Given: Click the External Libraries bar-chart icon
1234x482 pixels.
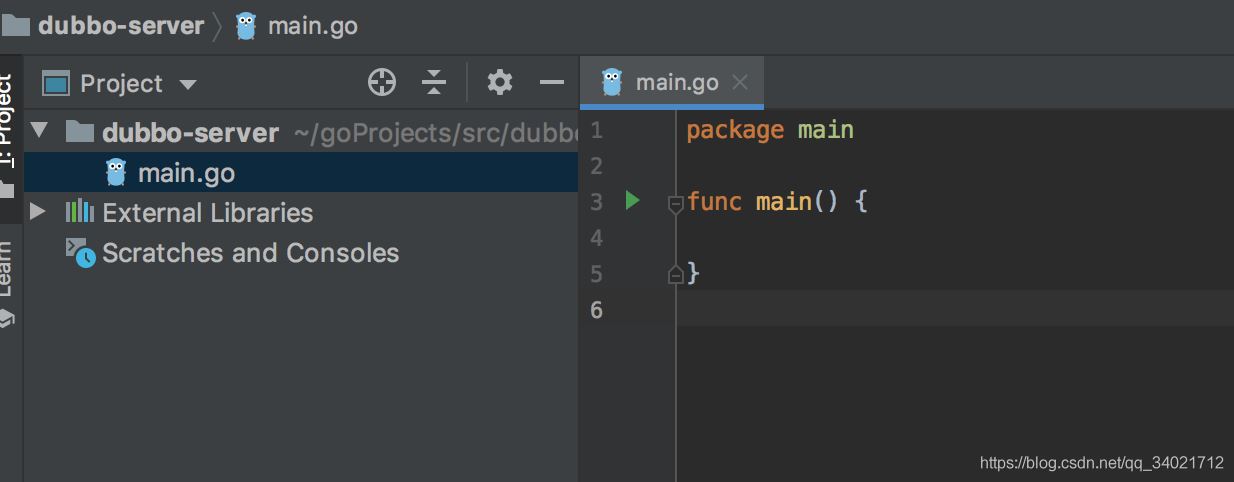Looking at the screenshot, I should pos(80,212).
